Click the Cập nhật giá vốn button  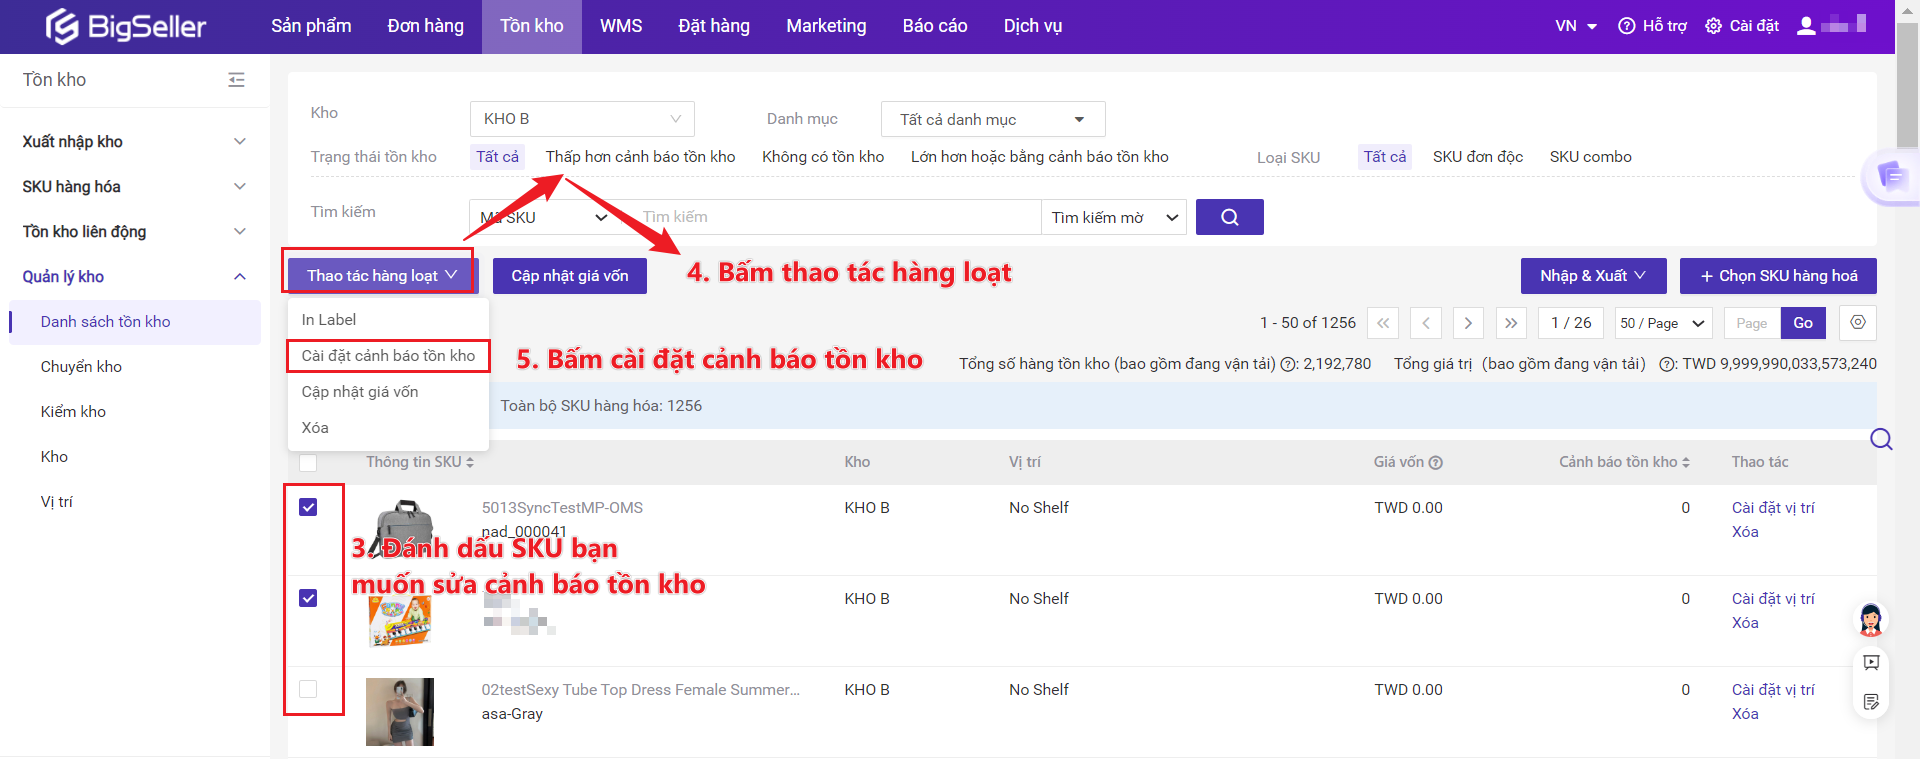pyautogui.click(x=570, y=276)
